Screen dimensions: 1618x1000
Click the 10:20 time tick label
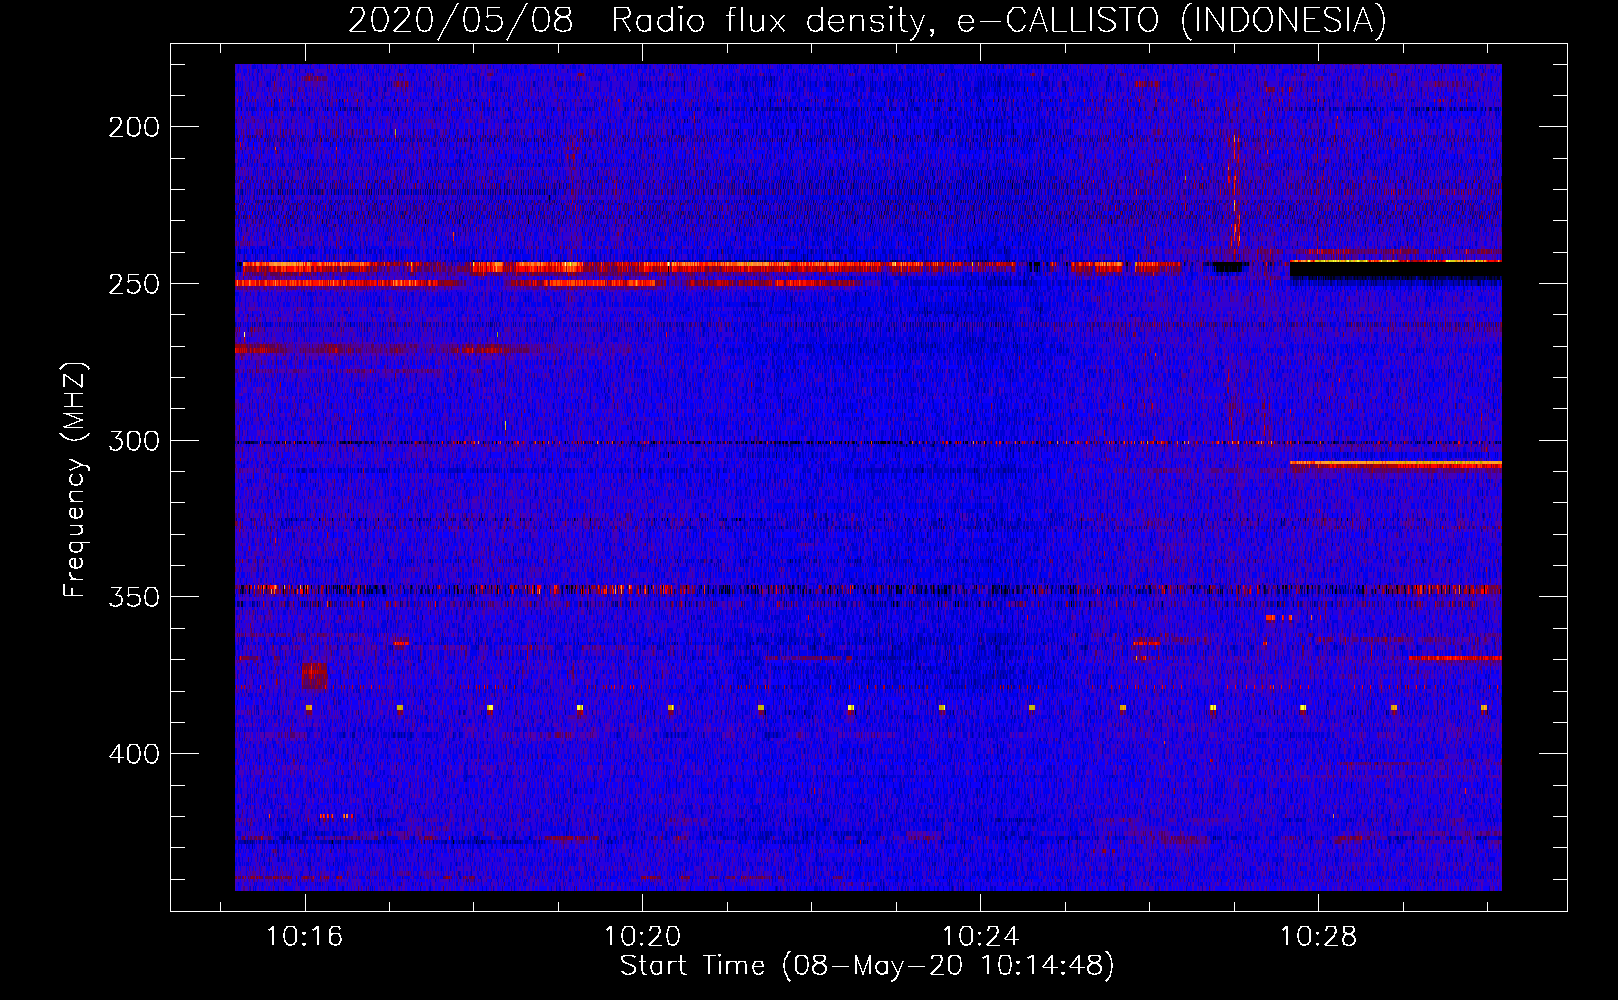tap(642, 937)
